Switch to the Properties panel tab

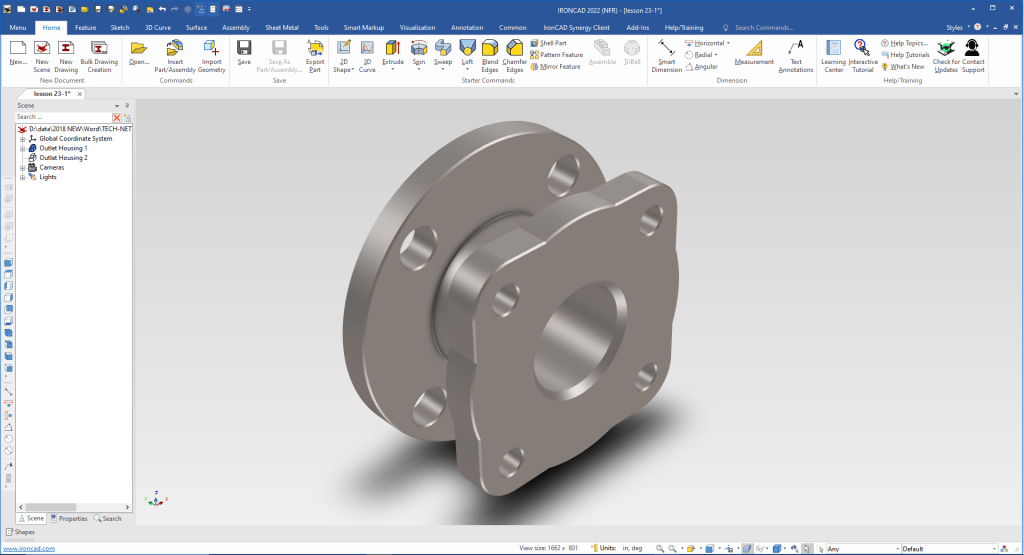click(x=69, y=518)
